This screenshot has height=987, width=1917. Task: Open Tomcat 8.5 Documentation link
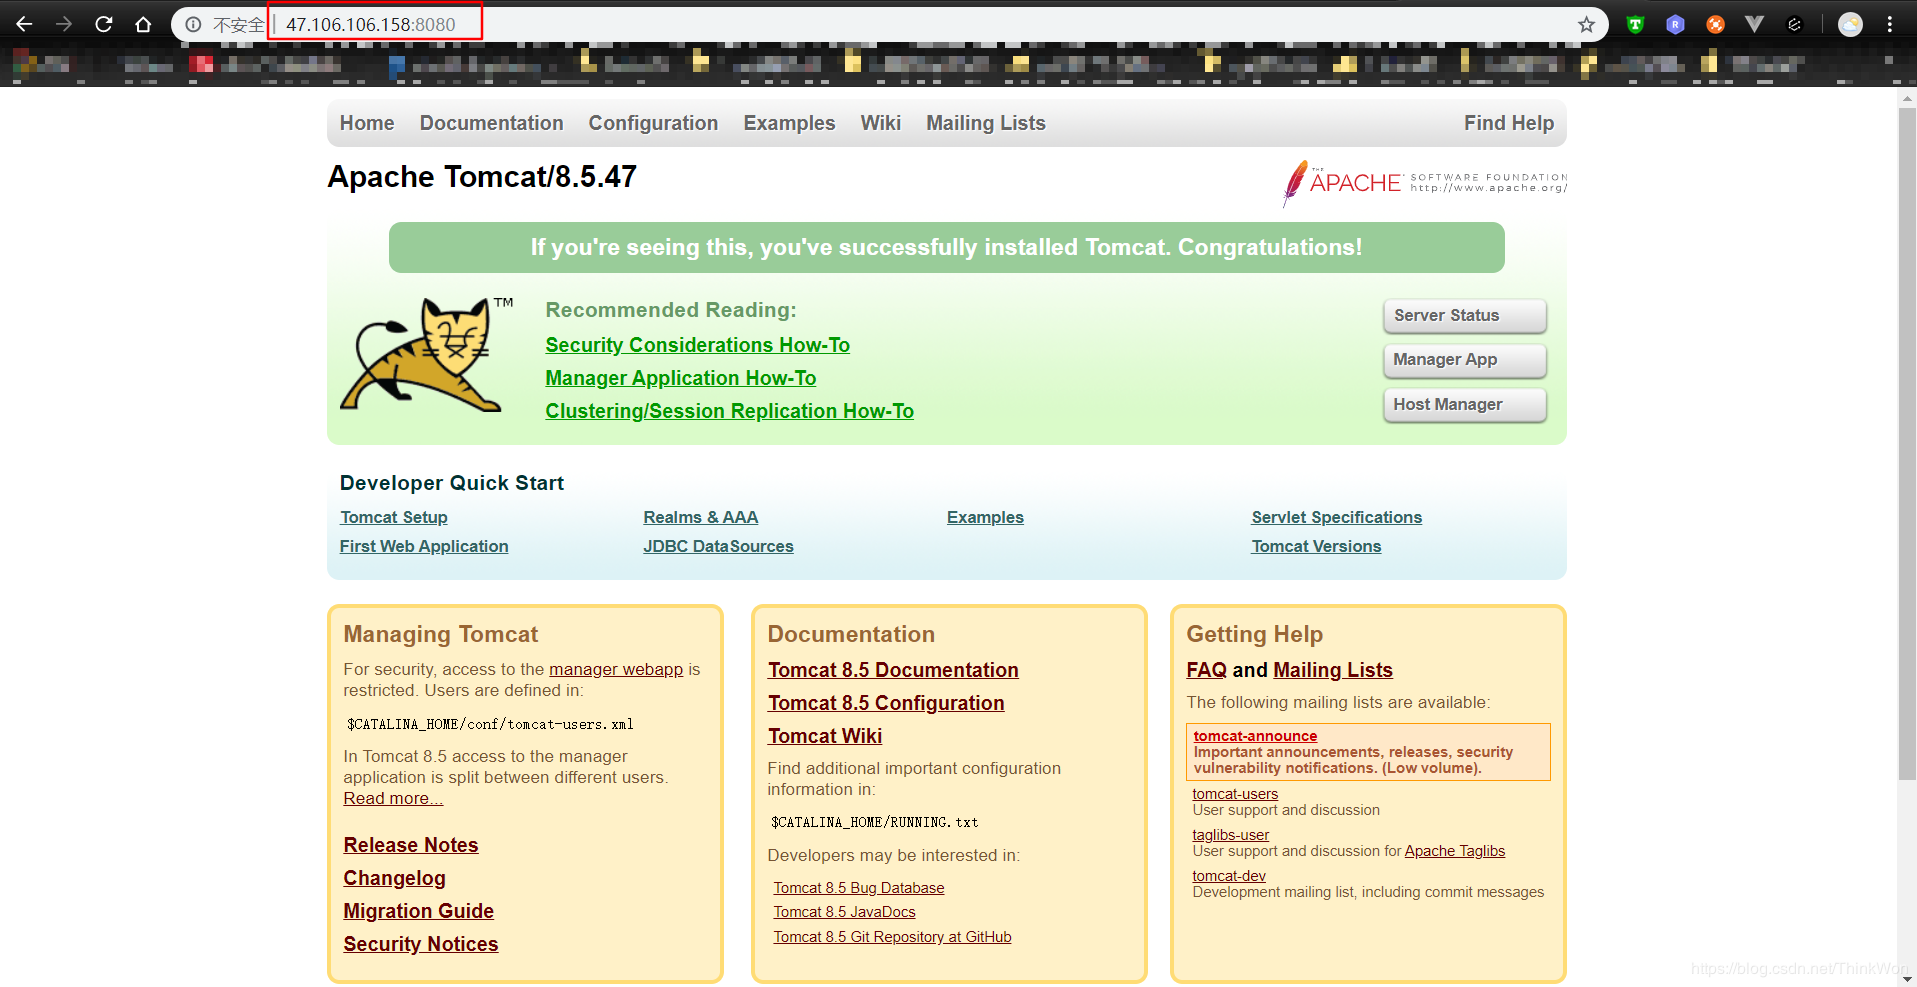click(x=893, y=670)
